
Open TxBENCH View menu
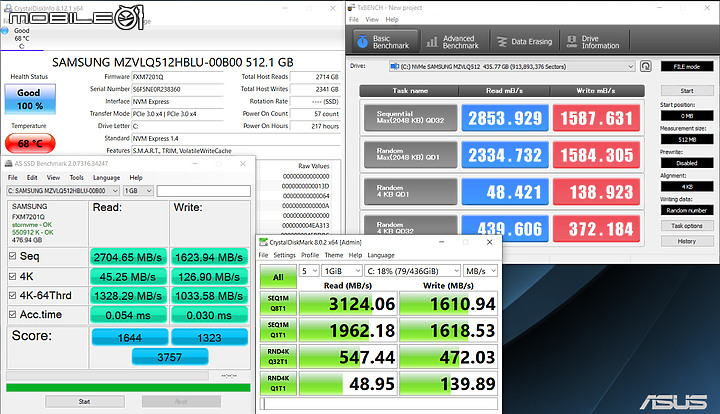pyautogui.click(x=372, y=19)
